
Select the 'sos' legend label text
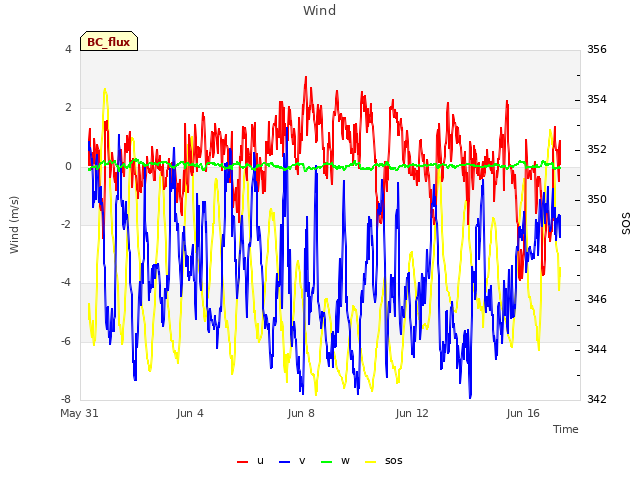(393, 461)
